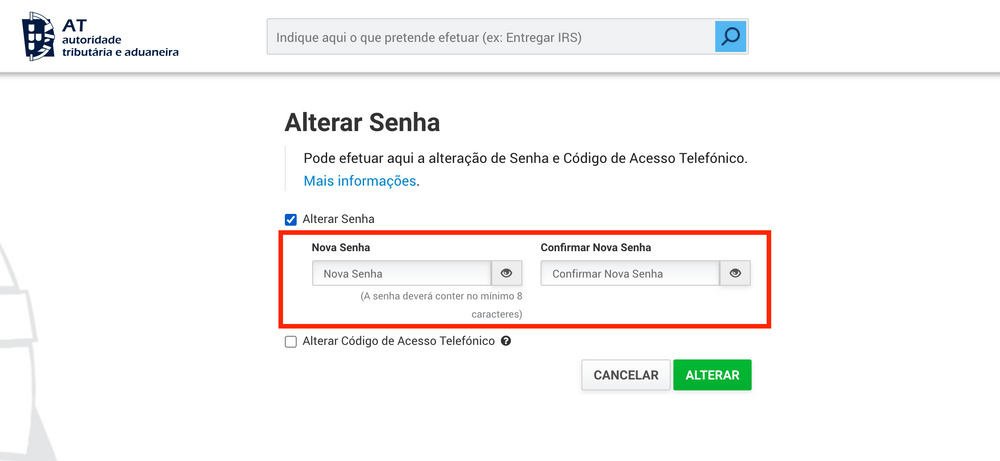Click the bold 'Confirmar Nova Senha' label
Viewport: 1000px width, 461px height.
(596, 247)
